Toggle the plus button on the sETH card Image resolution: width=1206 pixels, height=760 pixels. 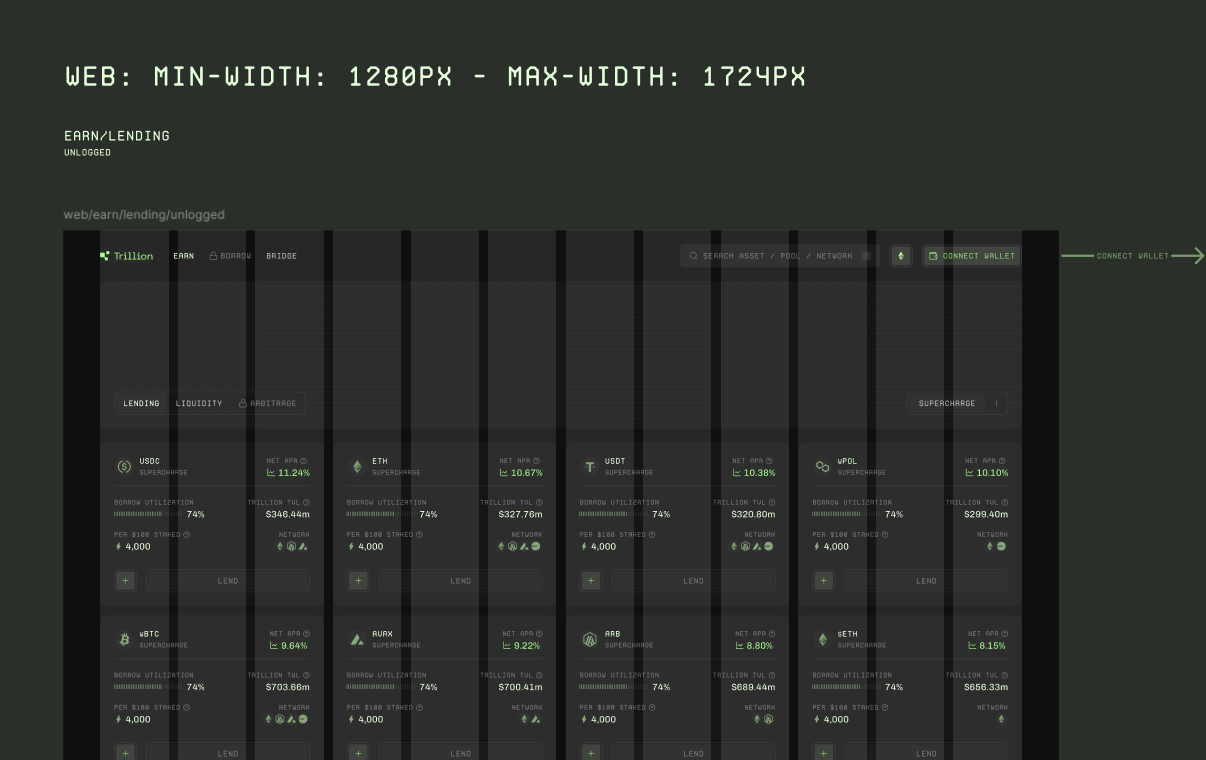click(x=823, y=752)
